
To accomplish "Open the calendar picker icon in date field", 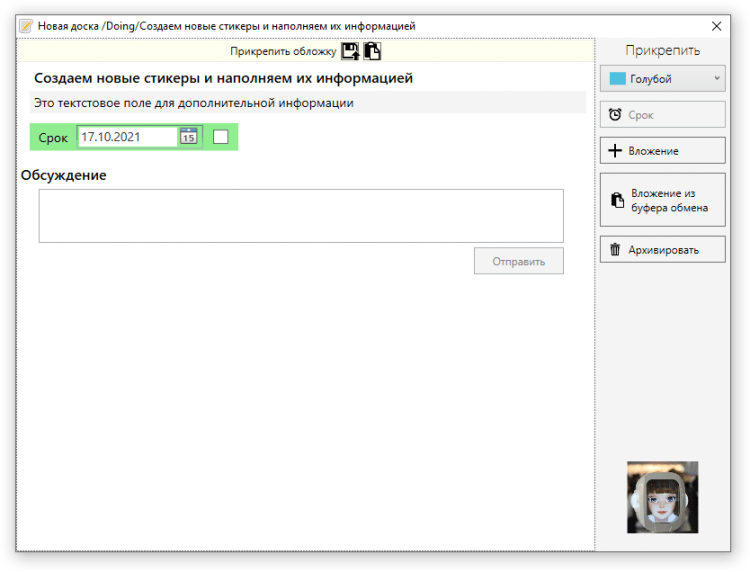I will point(188,137).
